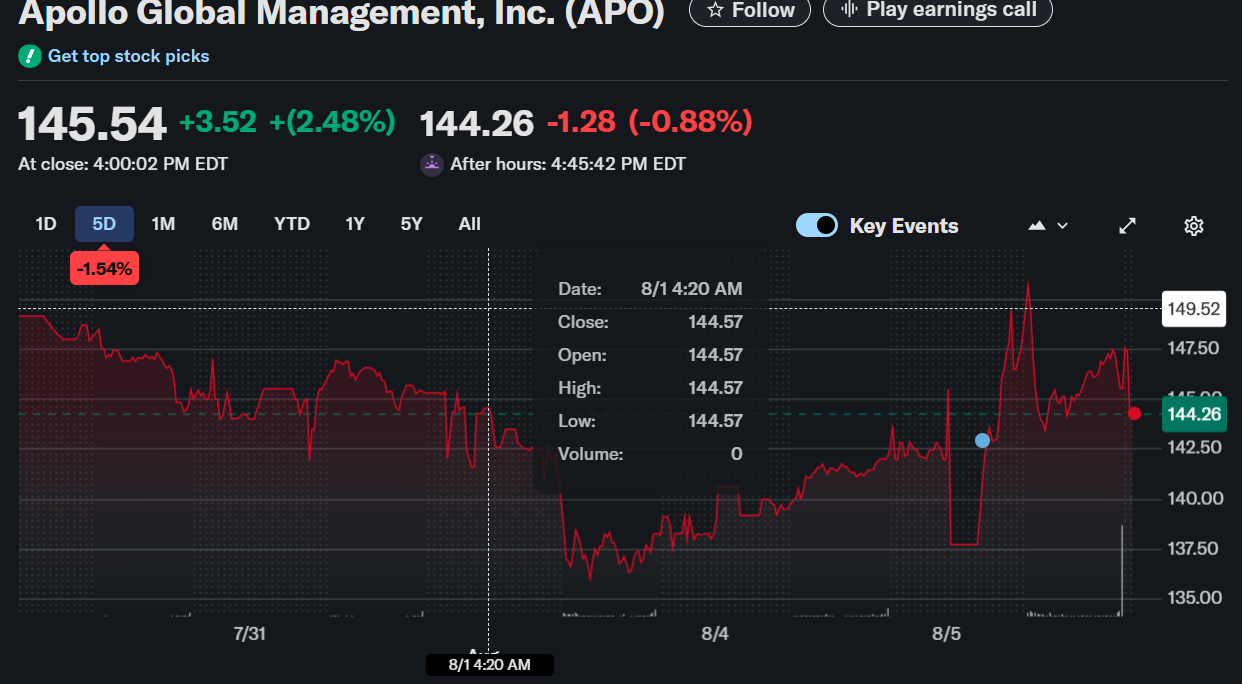
Task: Click the 147.50 price axis label
Action: coord(1193,348)
